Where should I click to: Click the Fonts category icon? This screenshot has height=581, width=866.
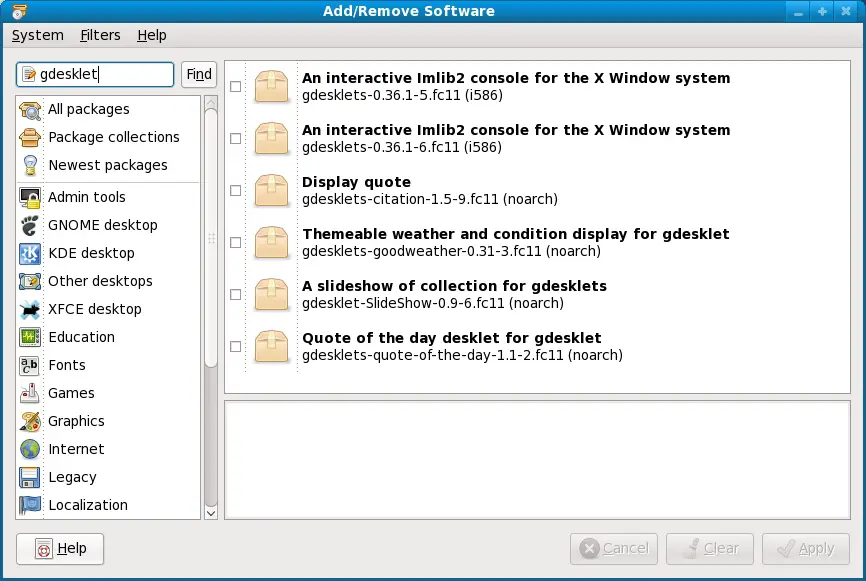pos(31,365)
